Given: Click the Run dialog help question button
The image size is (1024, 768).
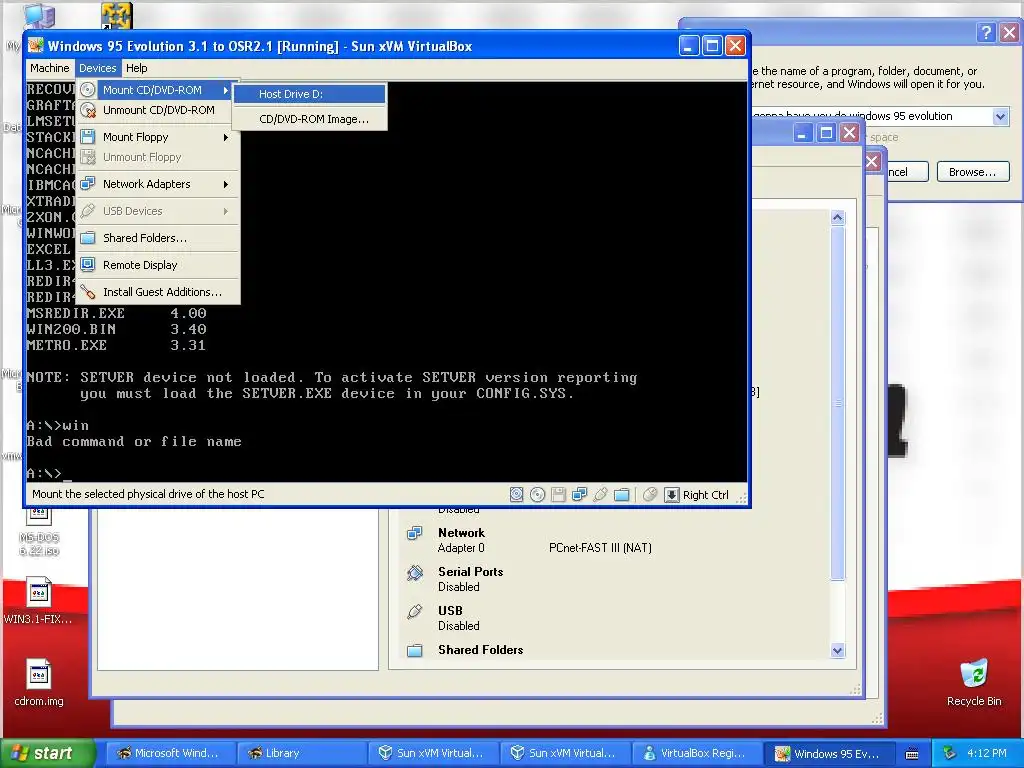Looking at the screenshot, I should coord(986,32).
